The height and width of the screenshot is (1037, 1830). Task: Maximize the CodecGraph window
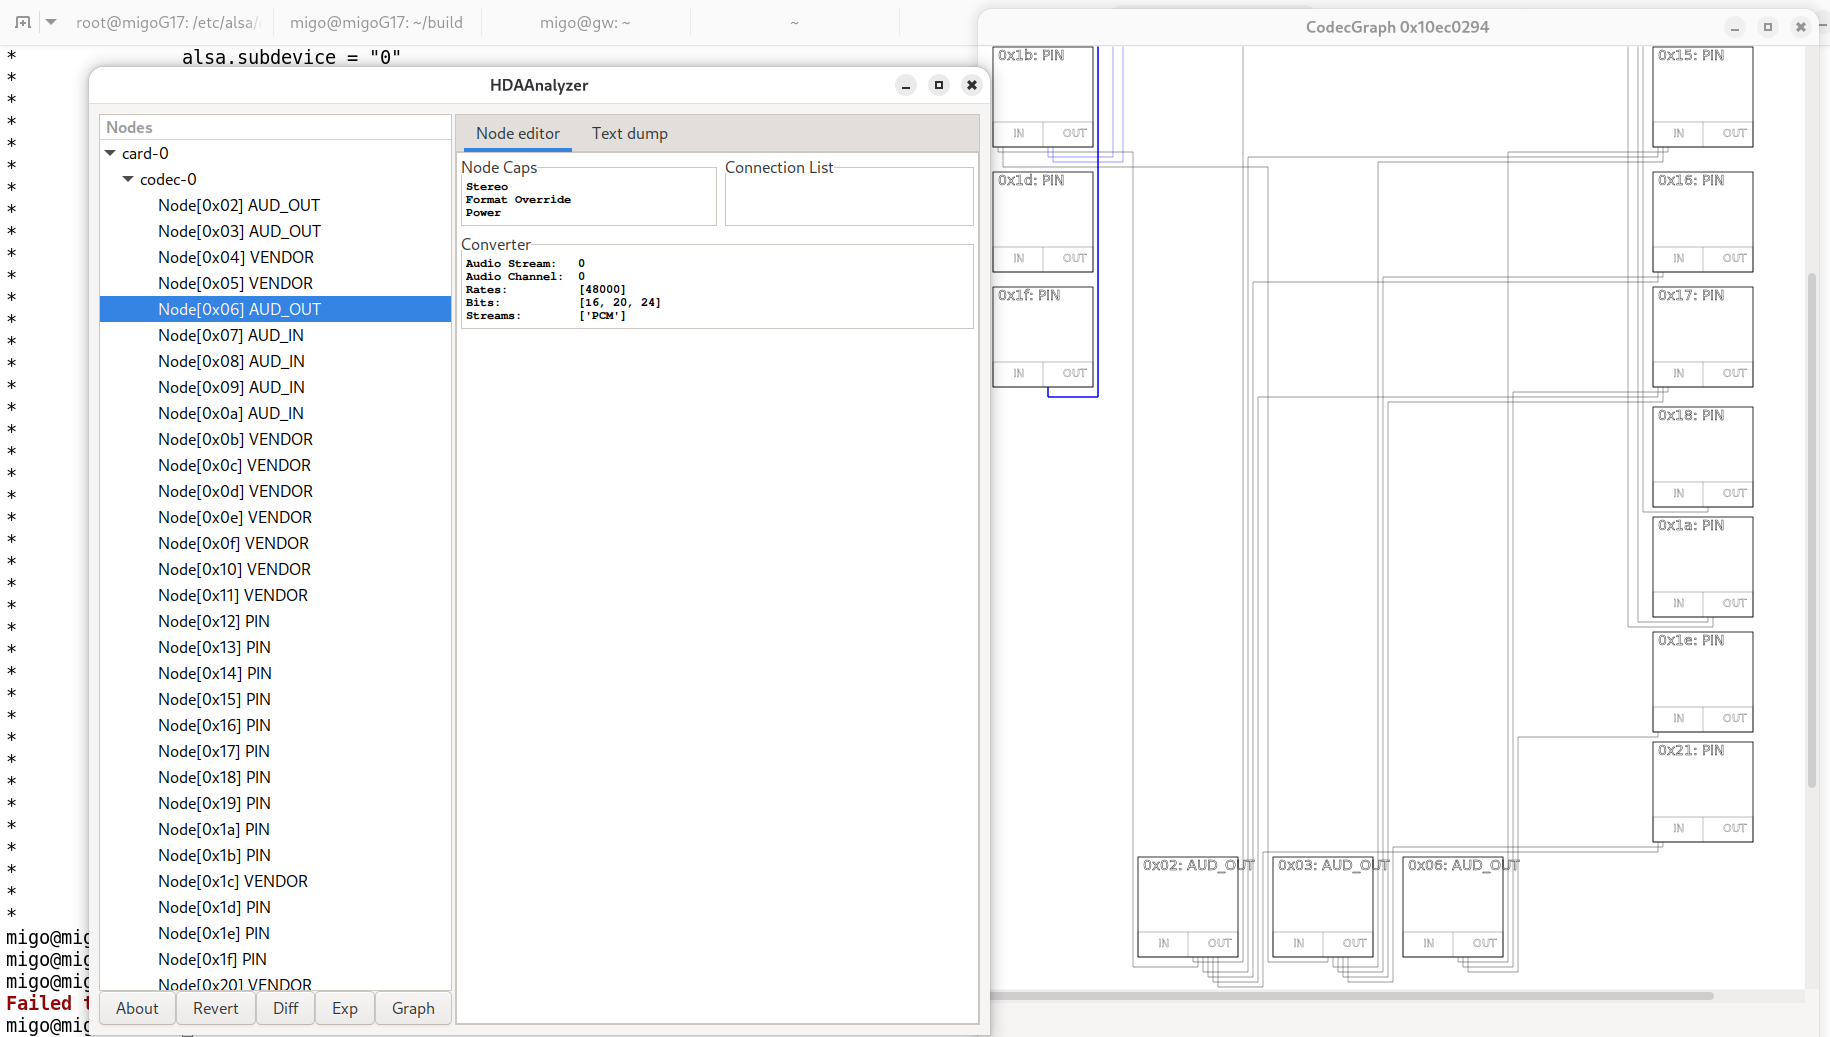[1767, 27]
